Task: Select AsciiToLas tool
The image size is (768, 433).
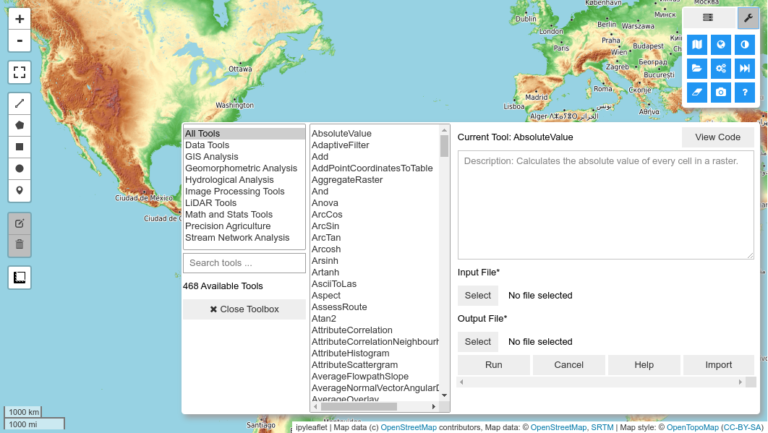Action: click(375, 284)
